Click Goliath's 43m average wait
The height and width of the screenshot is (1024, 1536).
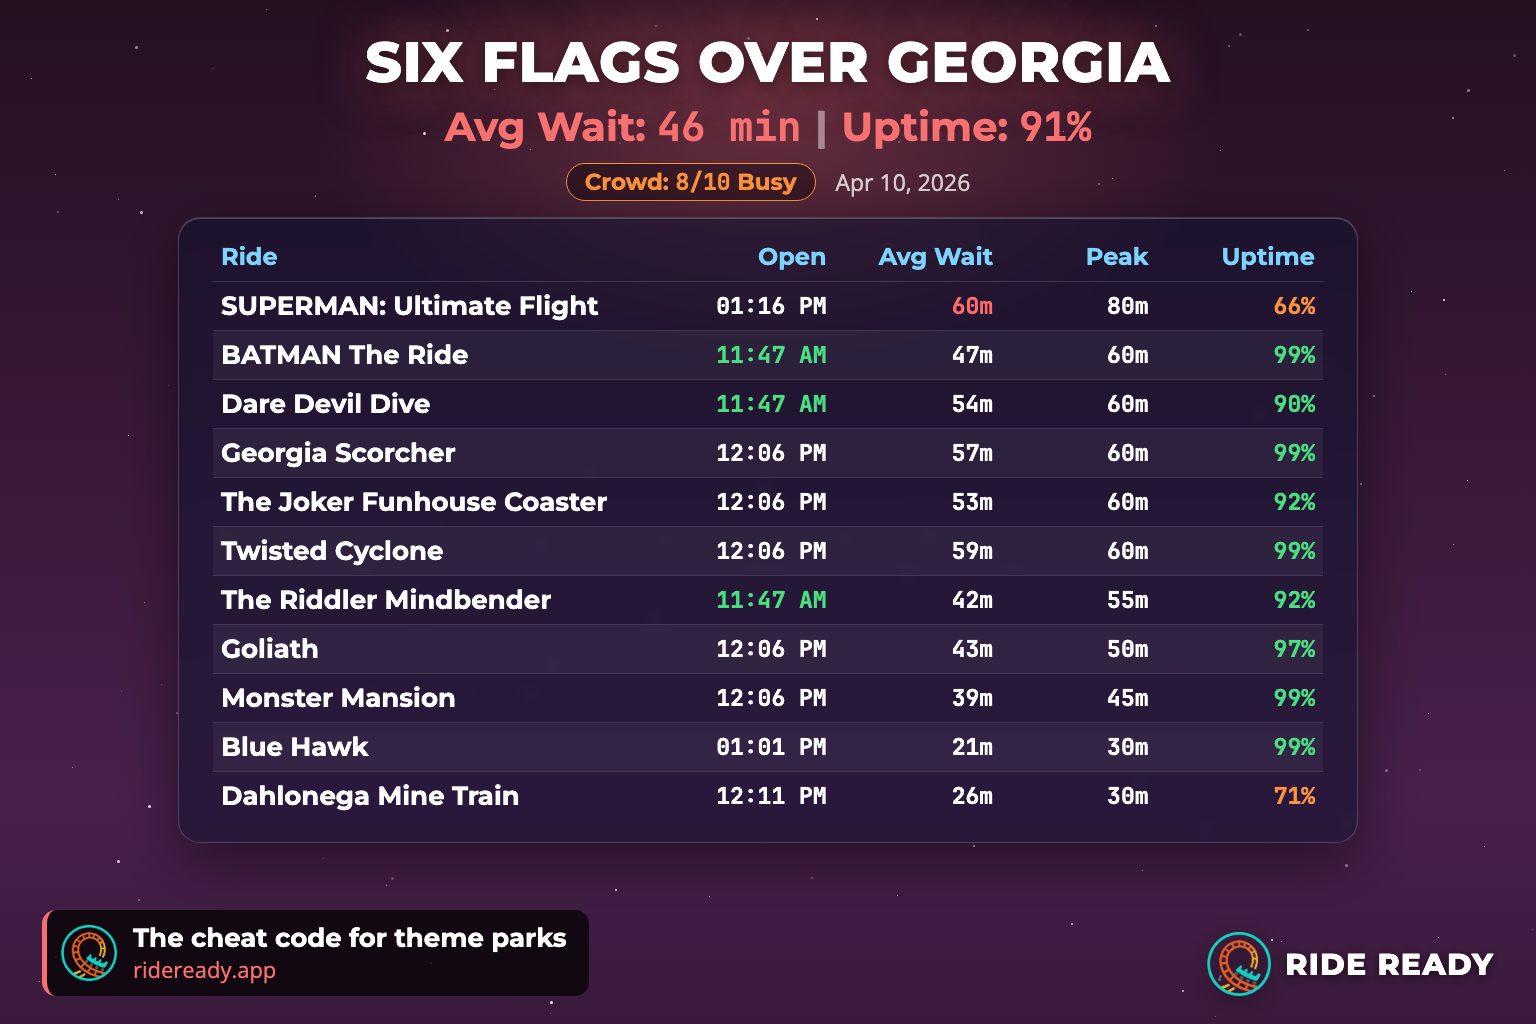(x=973, y=649)
